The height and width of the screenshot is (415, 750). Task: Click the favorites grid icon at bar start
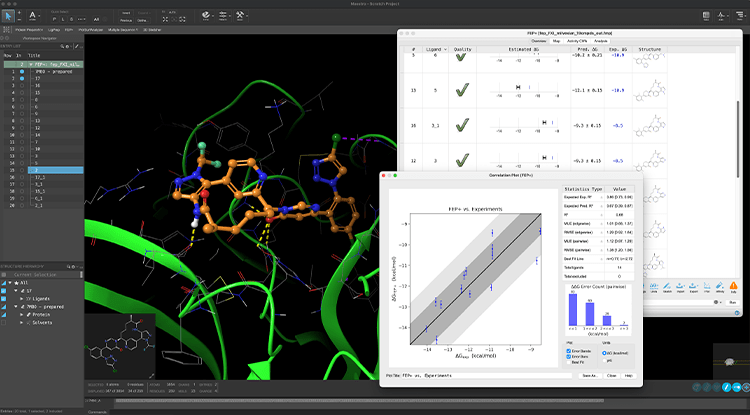(x=8, y=30)
